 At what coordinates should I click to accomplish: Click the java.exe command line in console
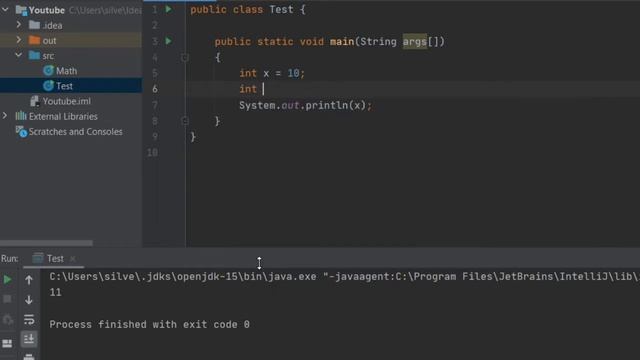tap(344, 276)
